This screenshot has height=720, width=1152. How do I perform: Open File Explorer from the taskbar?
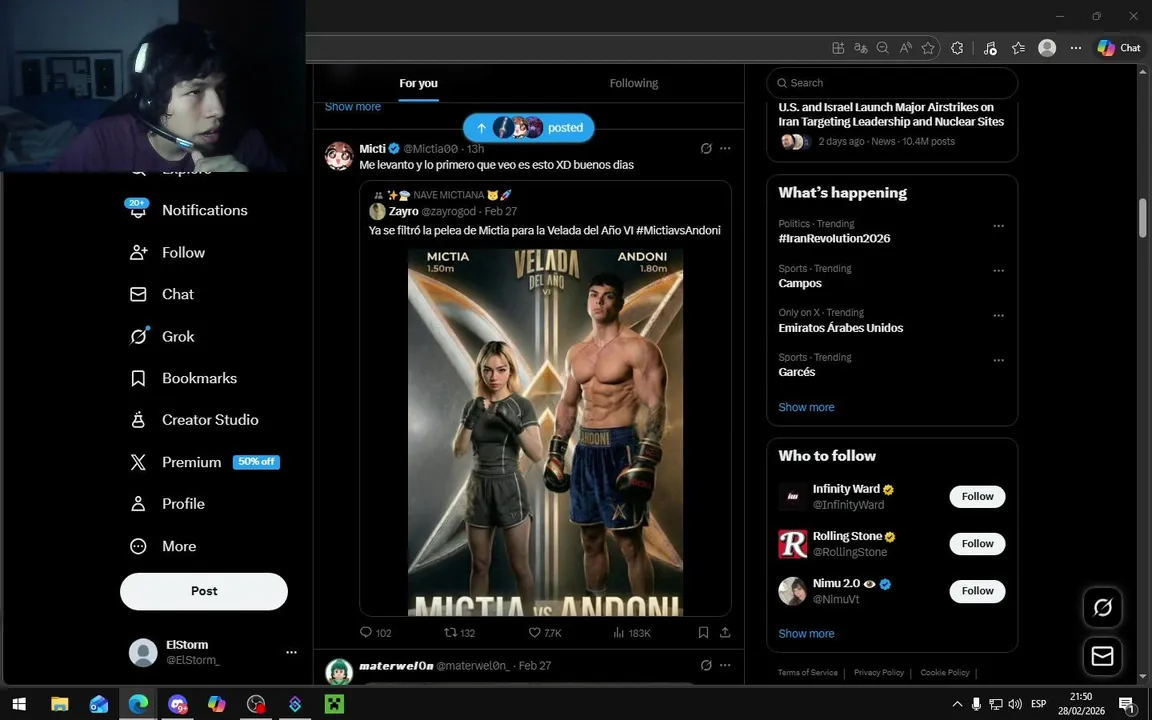click(x=60, y=704)
